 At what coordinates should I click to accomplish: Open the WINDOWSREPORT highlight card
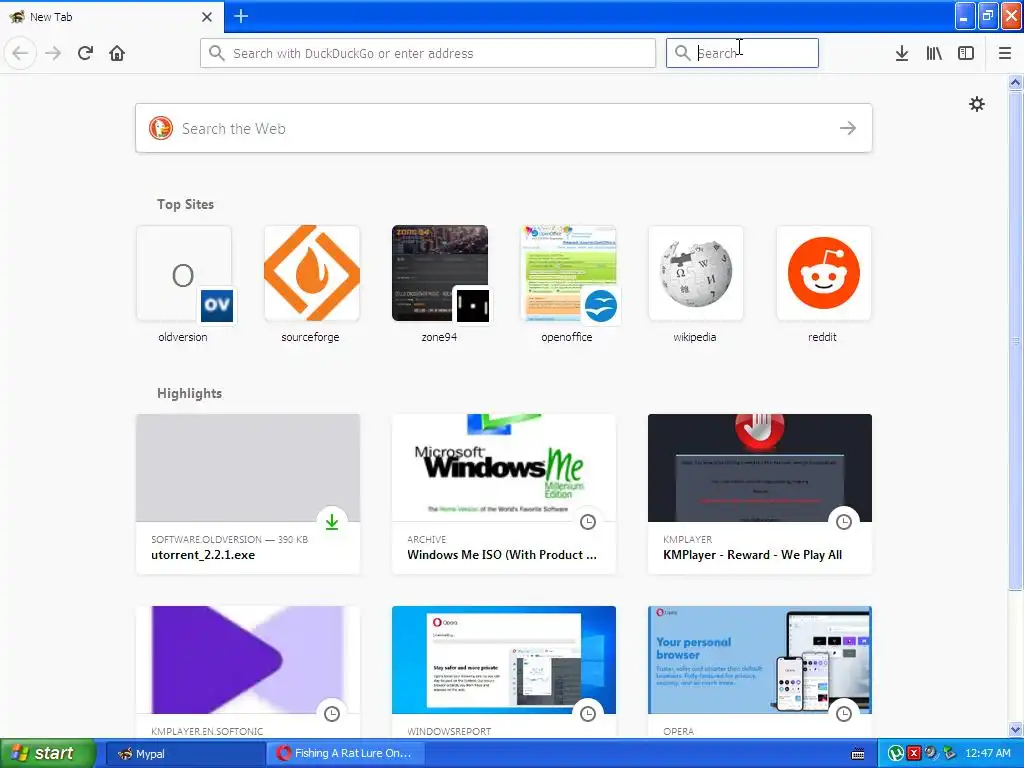point(504,672)
